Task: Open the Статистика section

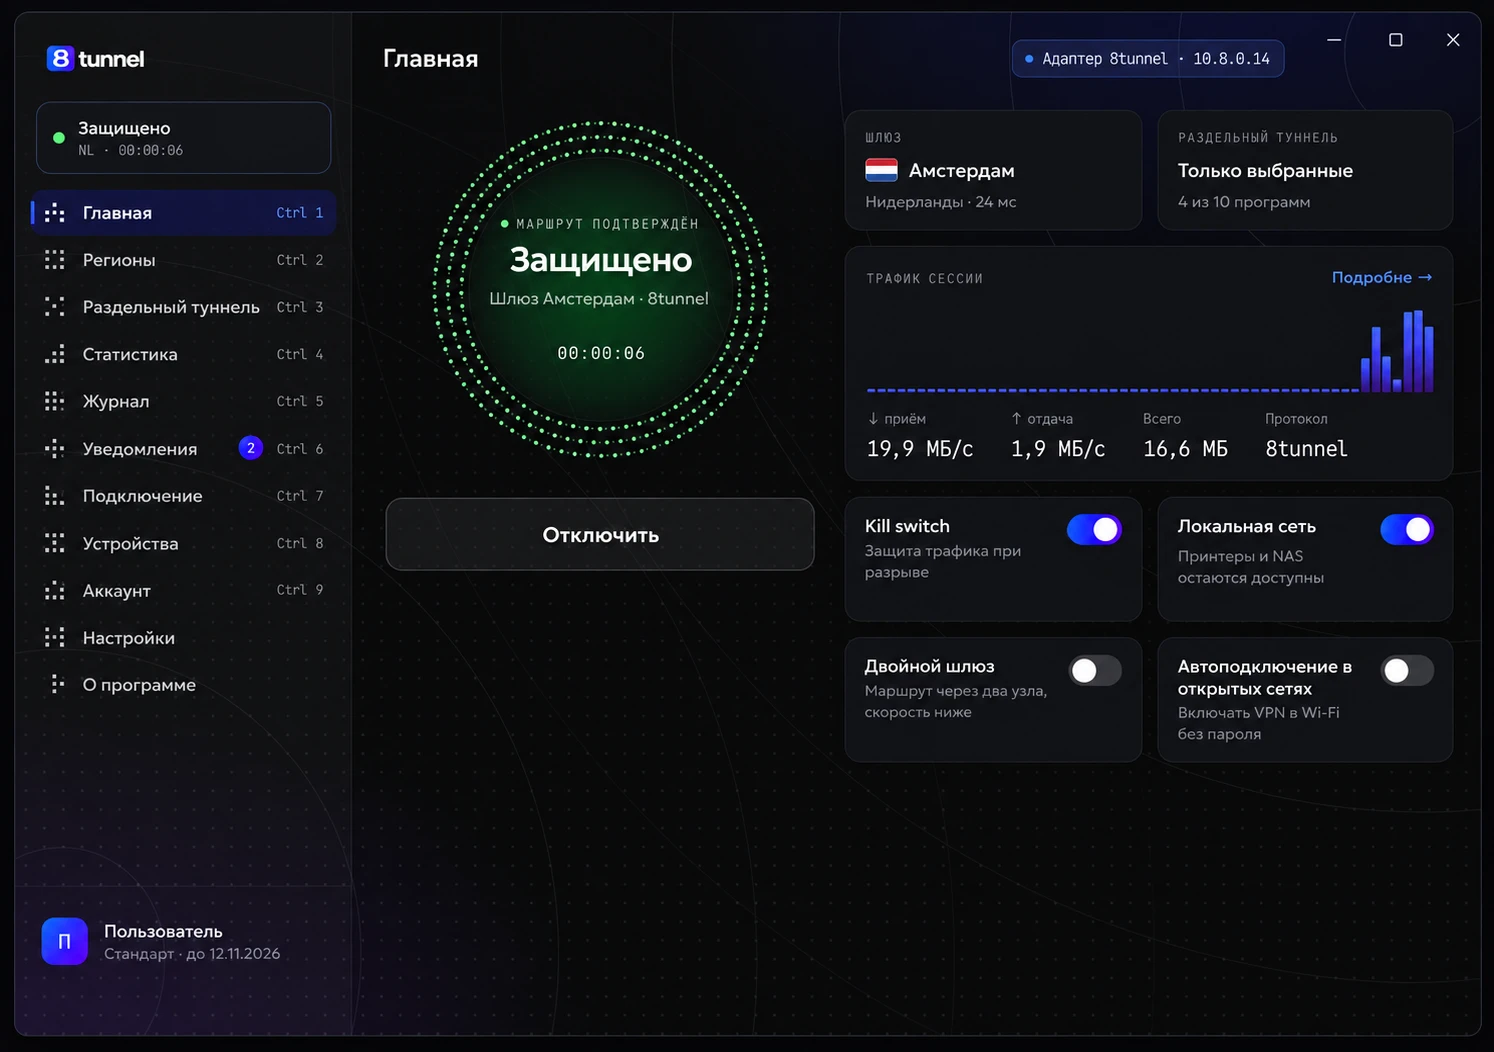Action: pos(184,354)
